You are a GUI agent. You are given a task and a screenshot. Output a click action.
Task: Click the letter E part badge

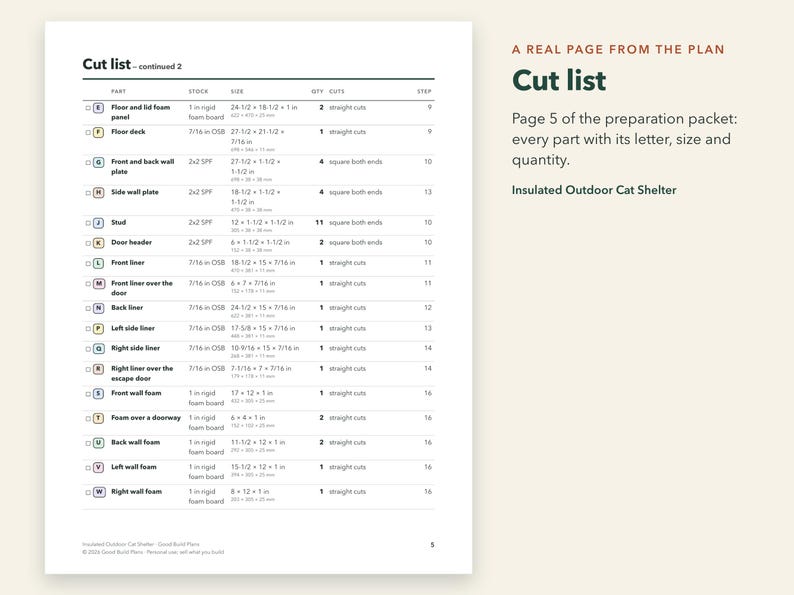tap(99, 108)
